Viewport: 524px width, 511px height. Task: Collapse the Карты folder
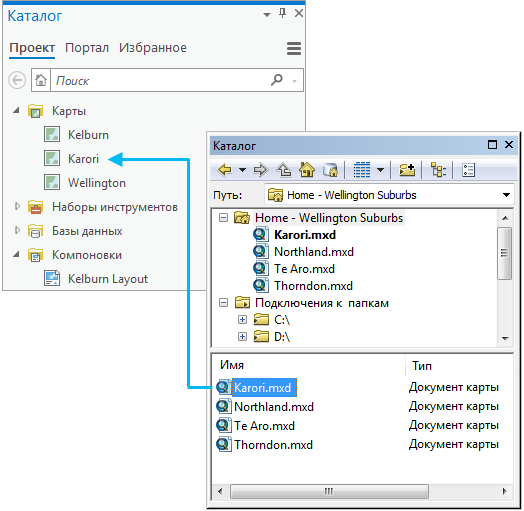16,110
